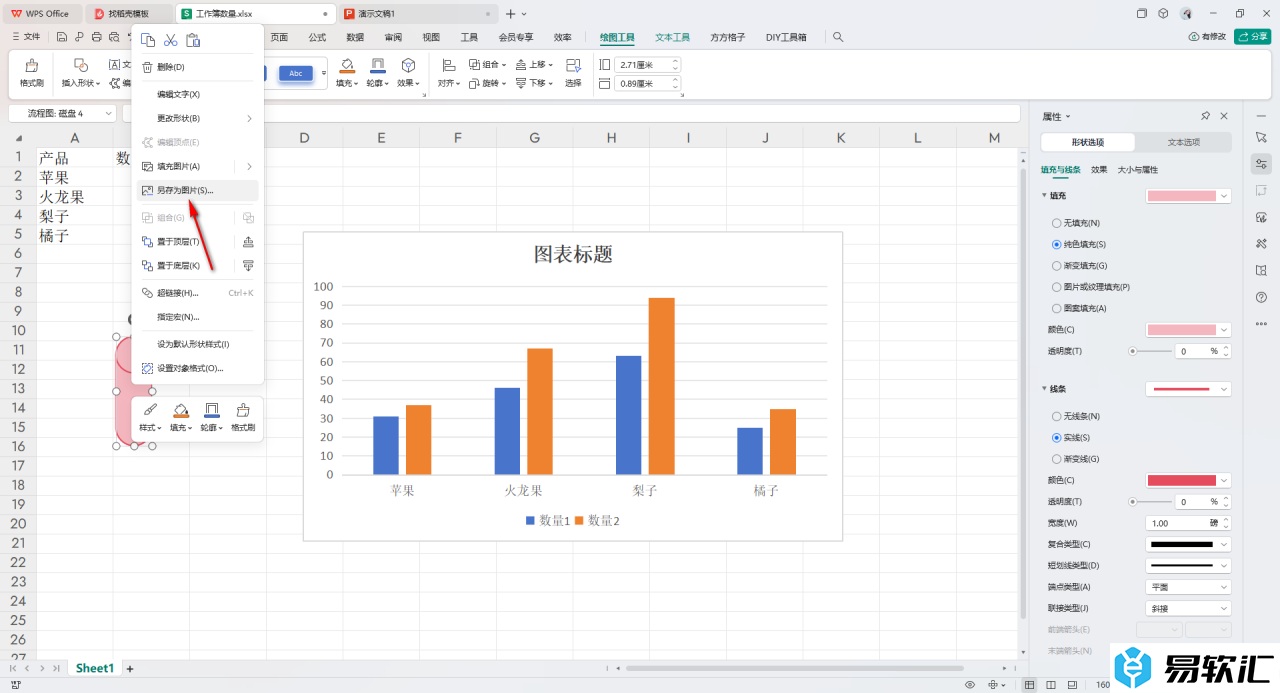Viewport: 1280px width, 693px height.
Task: Switch to 视图 ribbon tab
Action: pyautogui.click(x=431, y=37)
